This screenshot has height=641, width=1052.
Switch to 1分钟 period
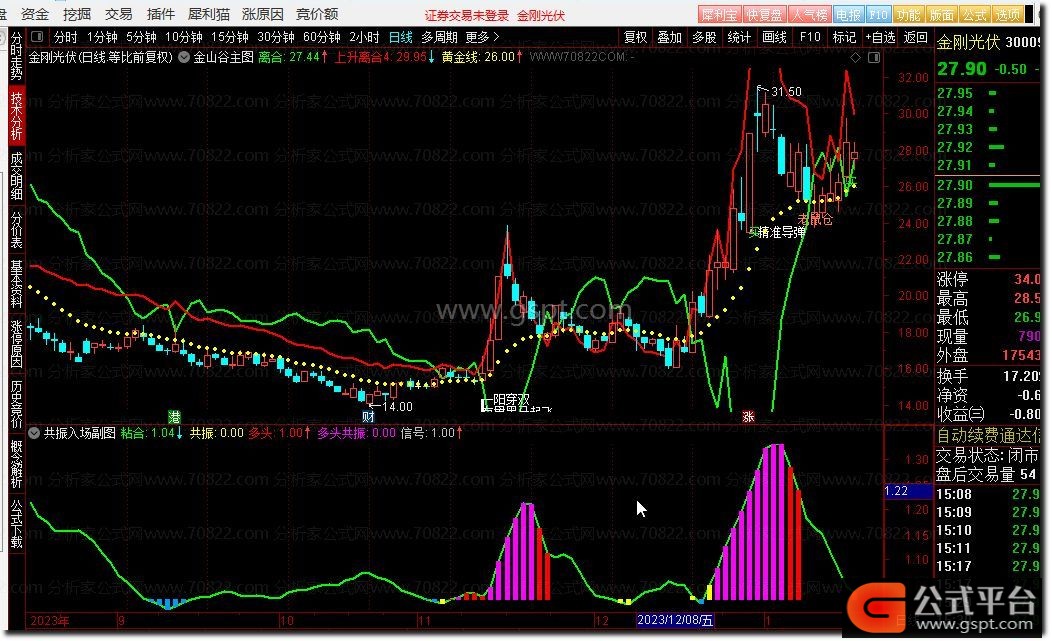click(x=102, y=37)
